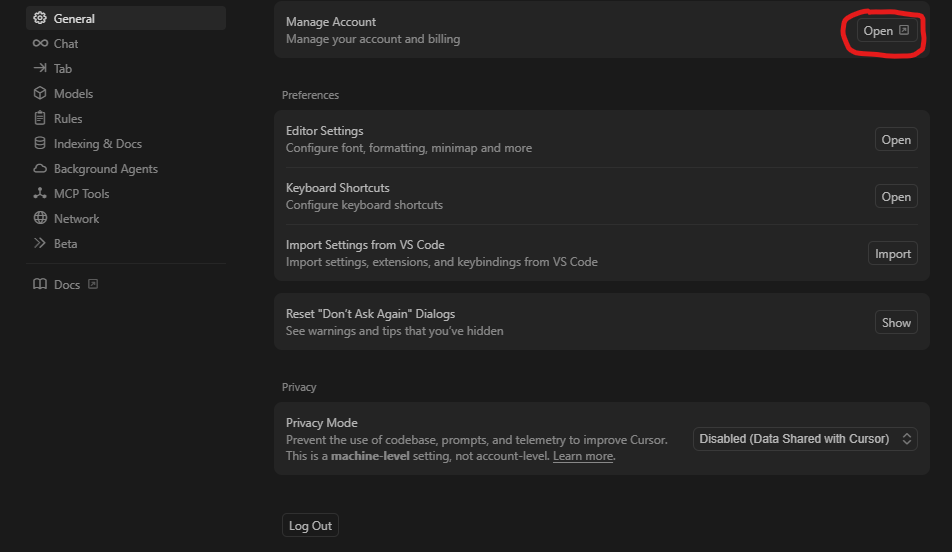The height and width of the screenshot is (552, 952).
Task: Click the Models cube icon
Action: (40, 93)
